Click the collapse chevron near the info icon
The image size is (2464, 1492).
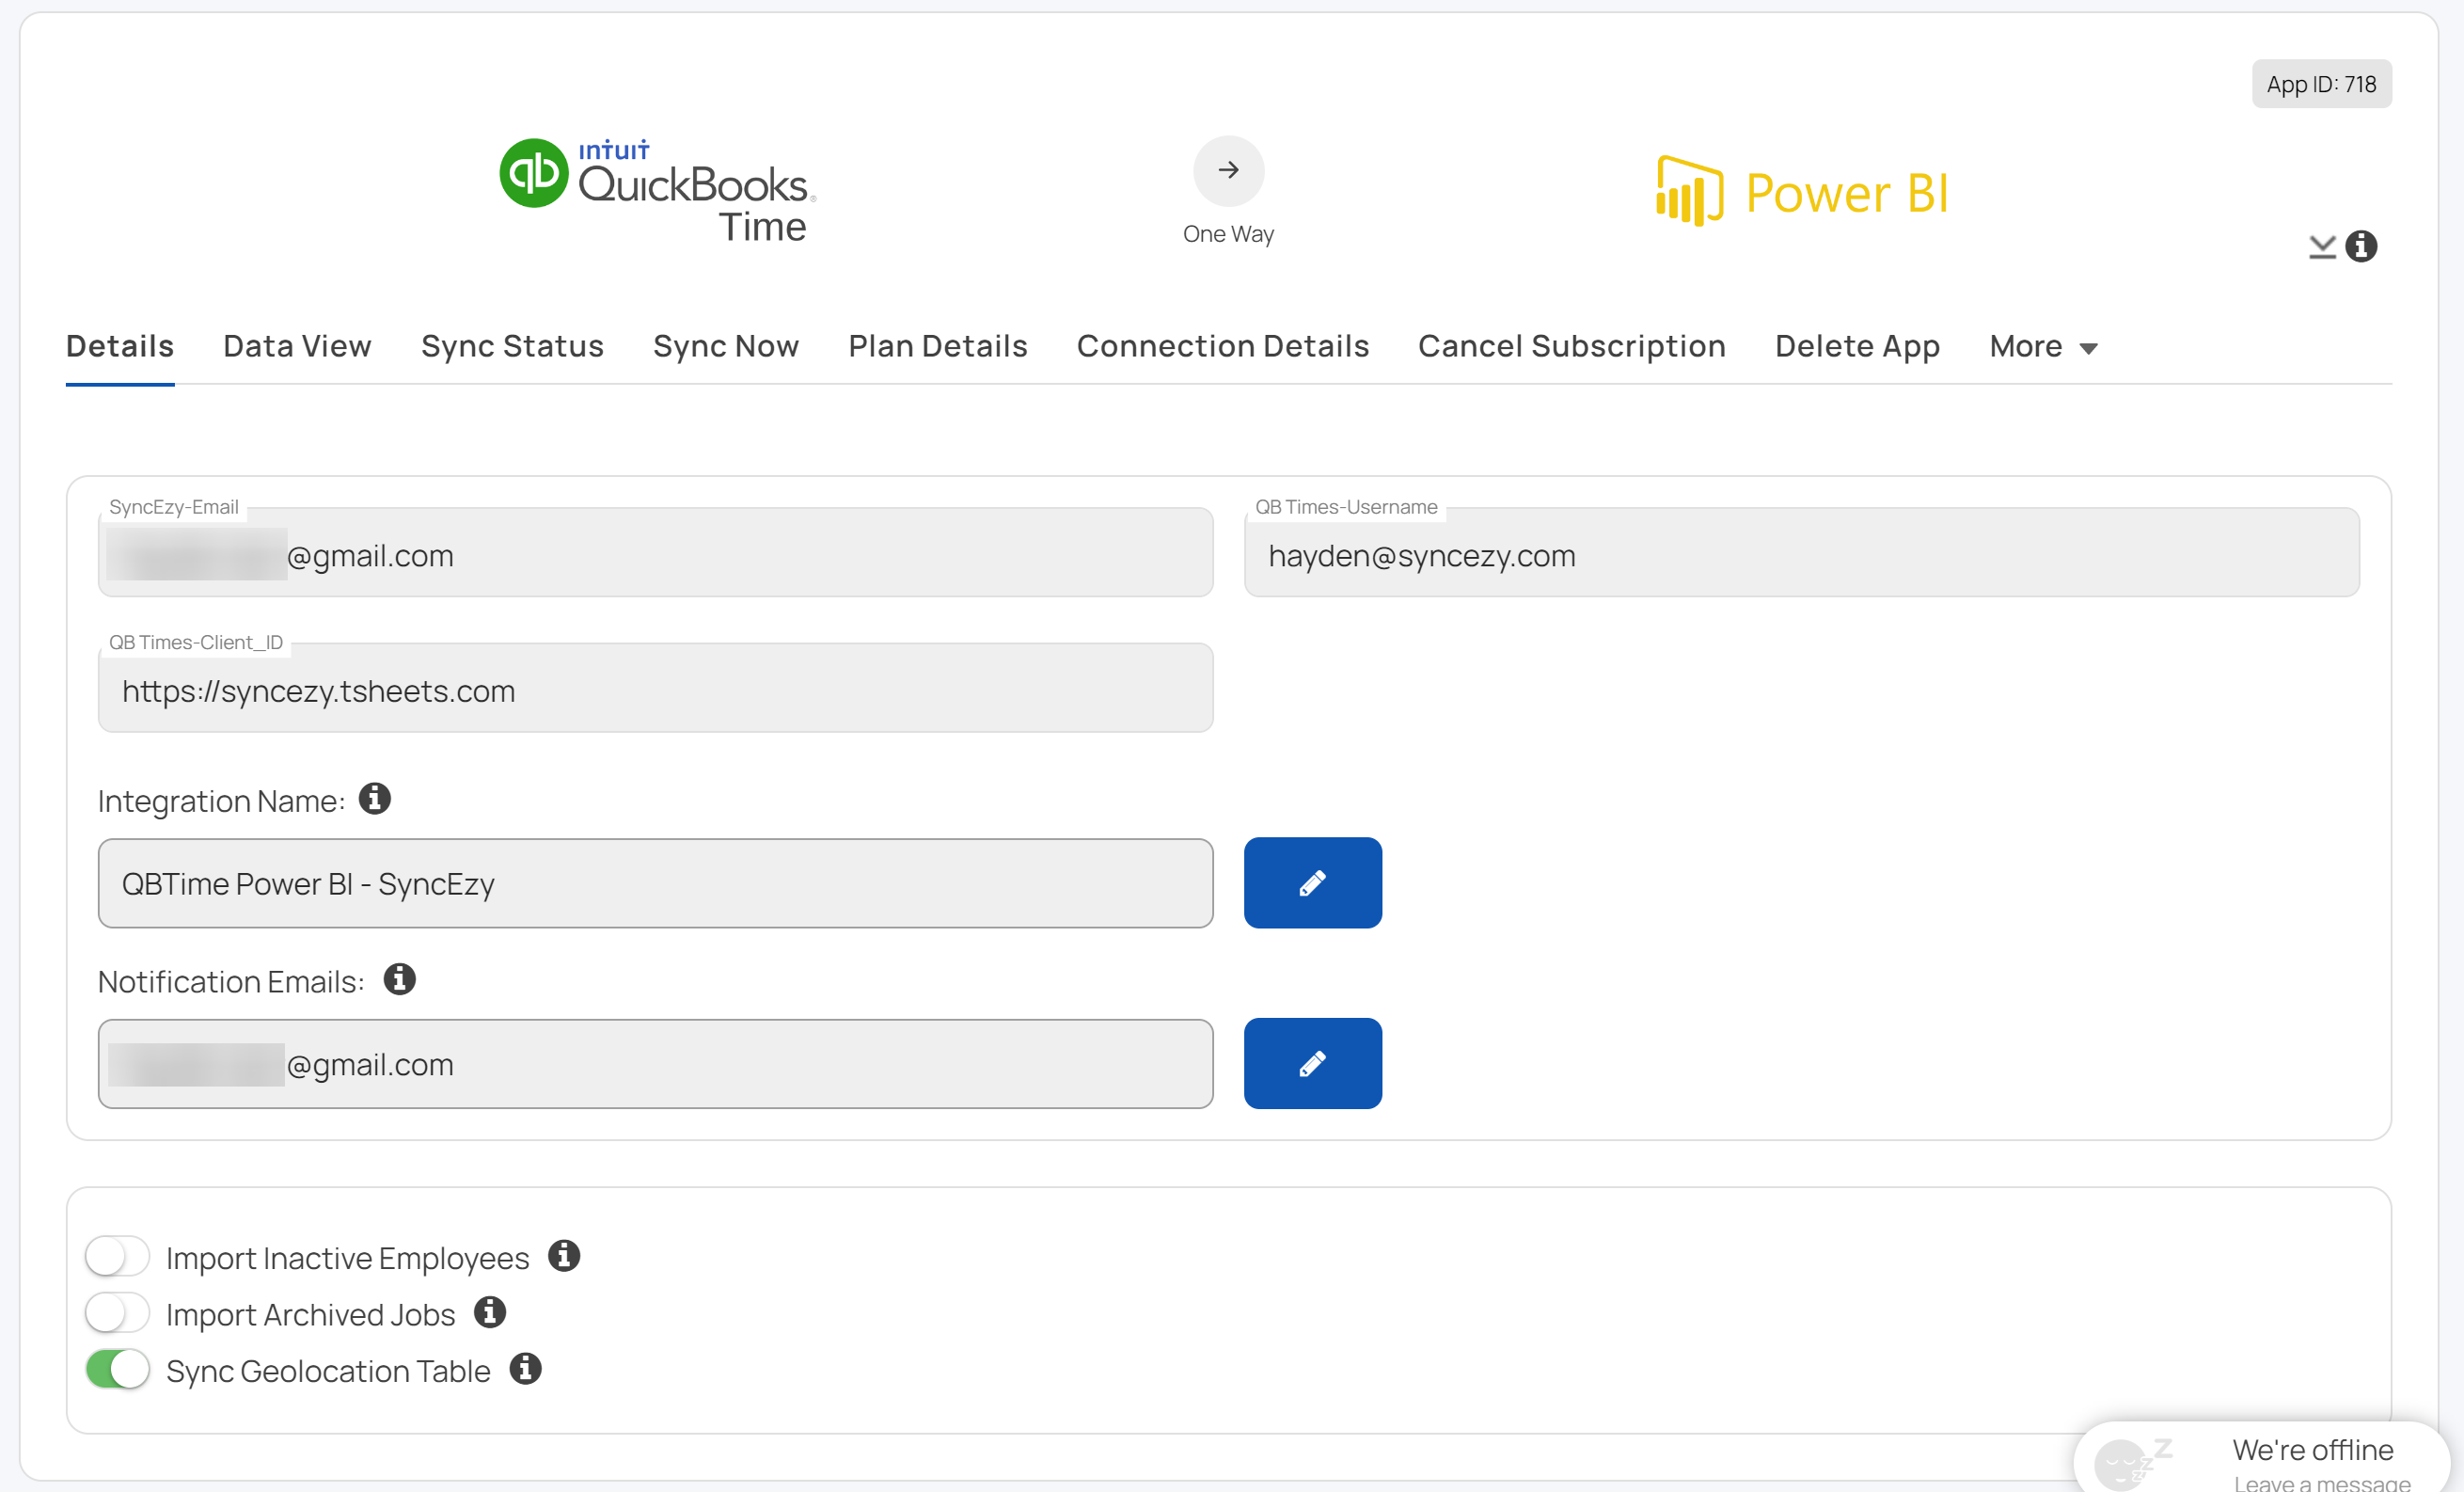[x=2322, y=247]
